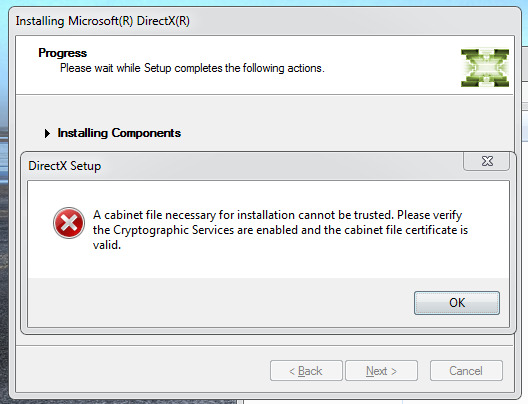Select the Installing Components step label

(119, 133)
